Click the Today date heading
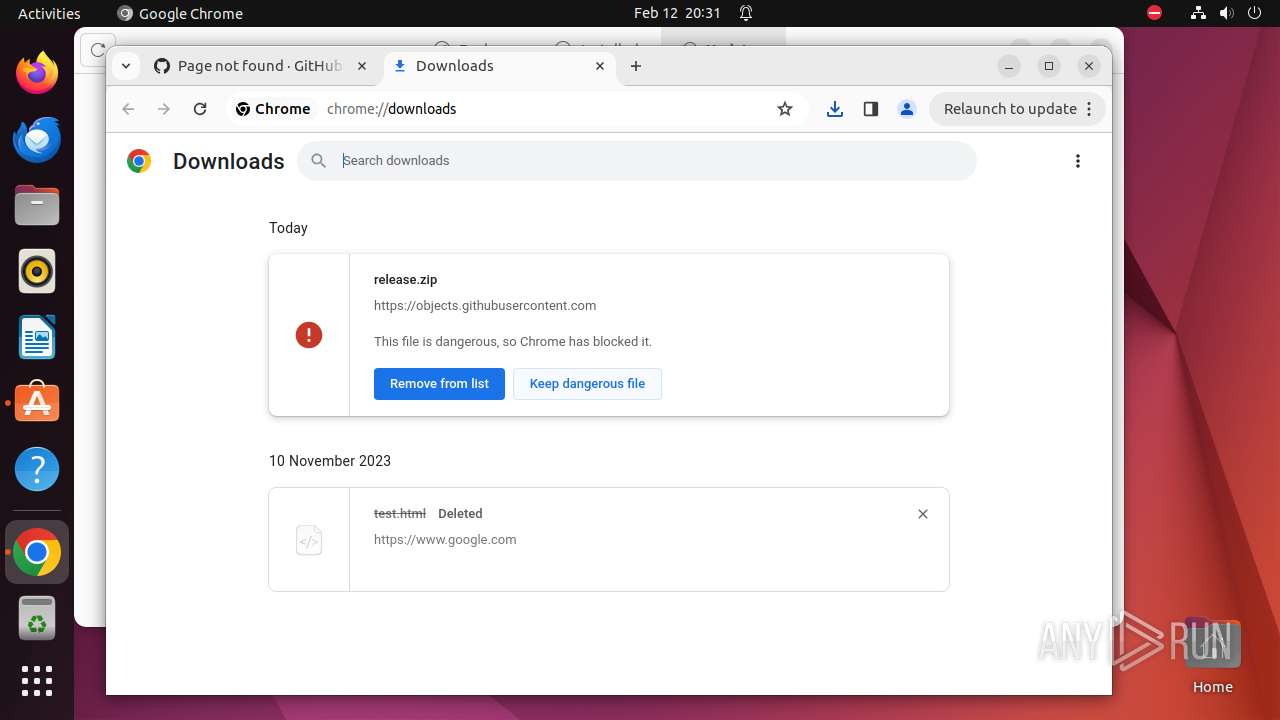 pyautogui.click(x=288, y=228)
